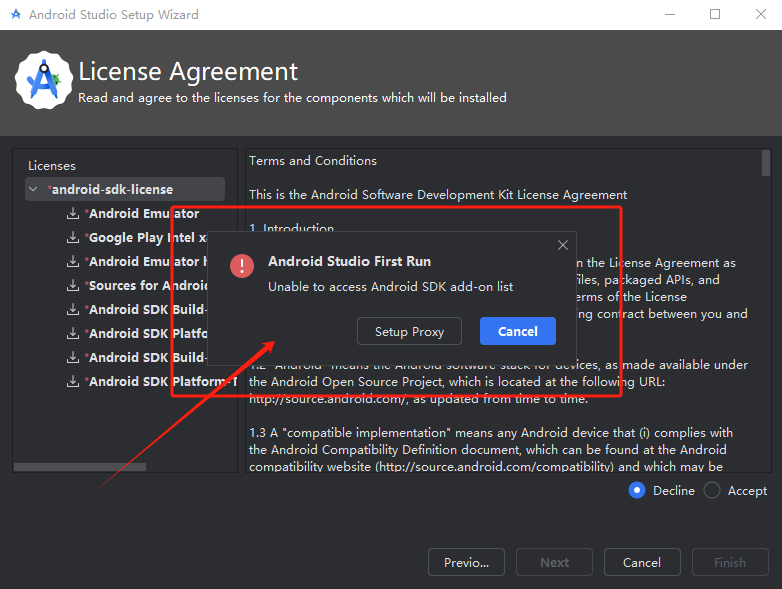The width and height of the screenshot is (782, 589).
Task: Click the Licenses panel heading
Action: click(52, 166)
